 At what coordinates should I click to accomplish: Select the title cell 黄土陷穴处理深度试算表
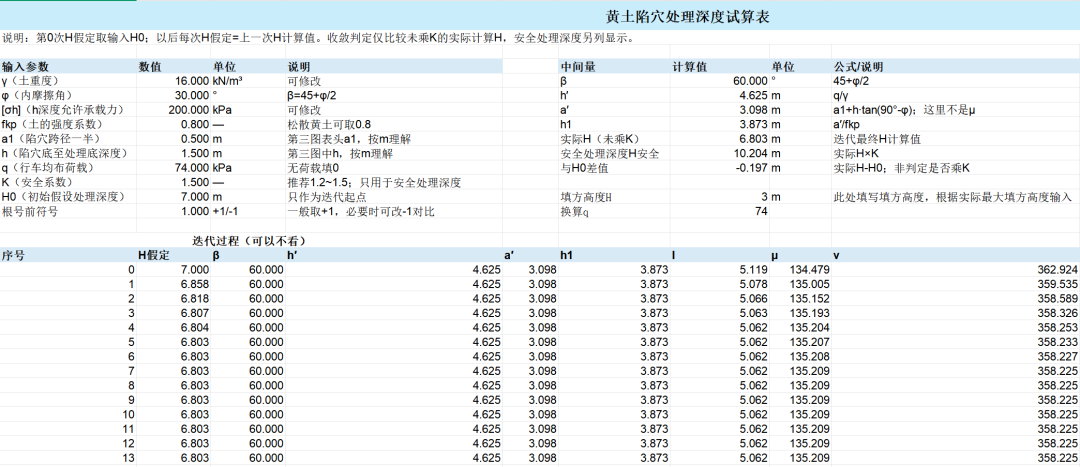click(x=687, y=17)
